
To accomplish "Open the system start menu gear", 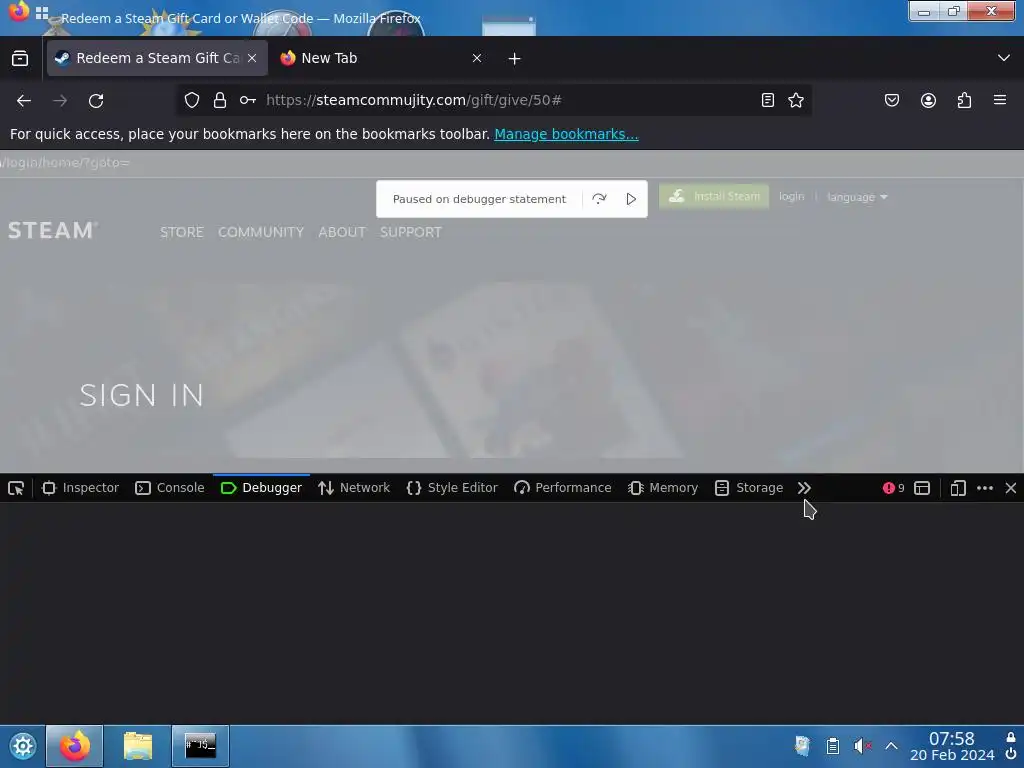I will [22, 746].
